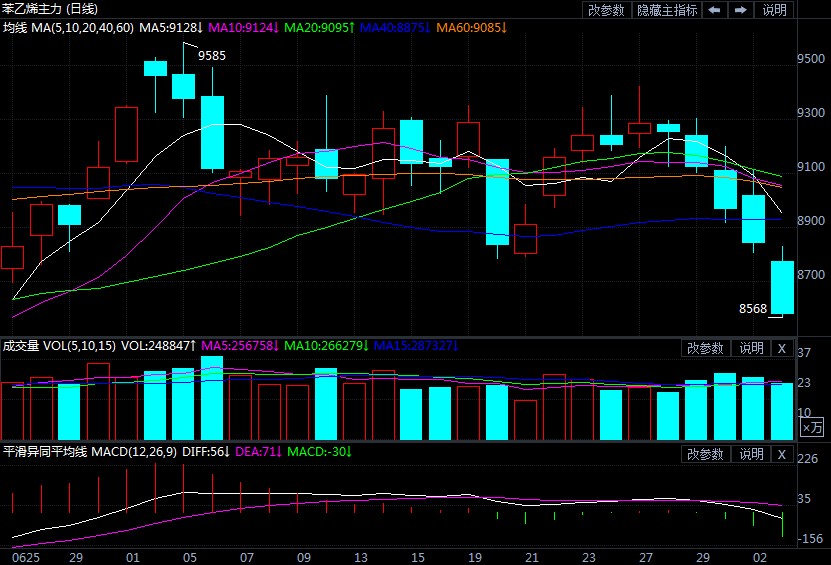
Task: Click the right arrow navigation button
Action: 741,10
